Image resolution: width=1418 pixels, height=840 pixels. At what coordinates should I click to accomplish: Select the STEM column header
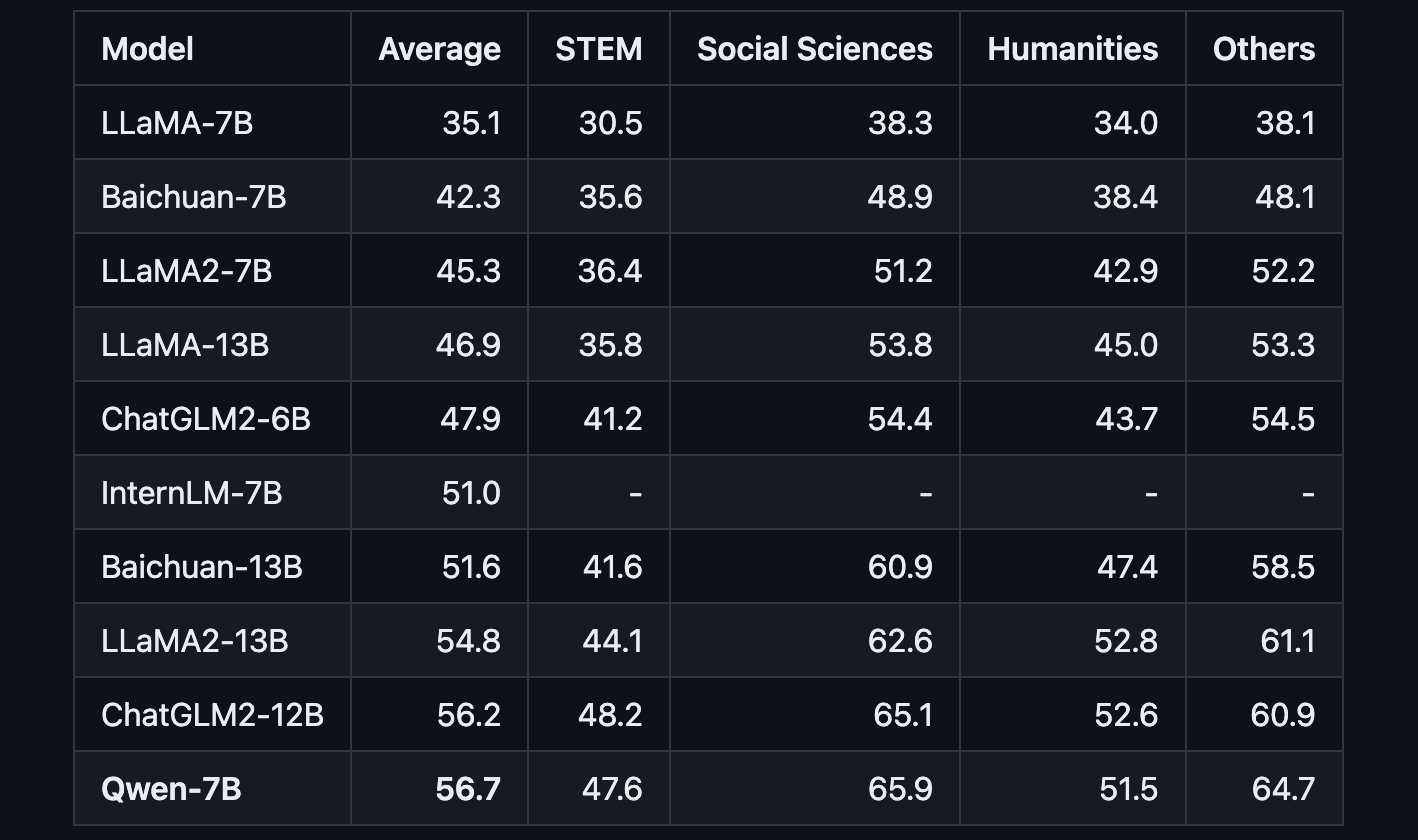[x=599, y=49]
